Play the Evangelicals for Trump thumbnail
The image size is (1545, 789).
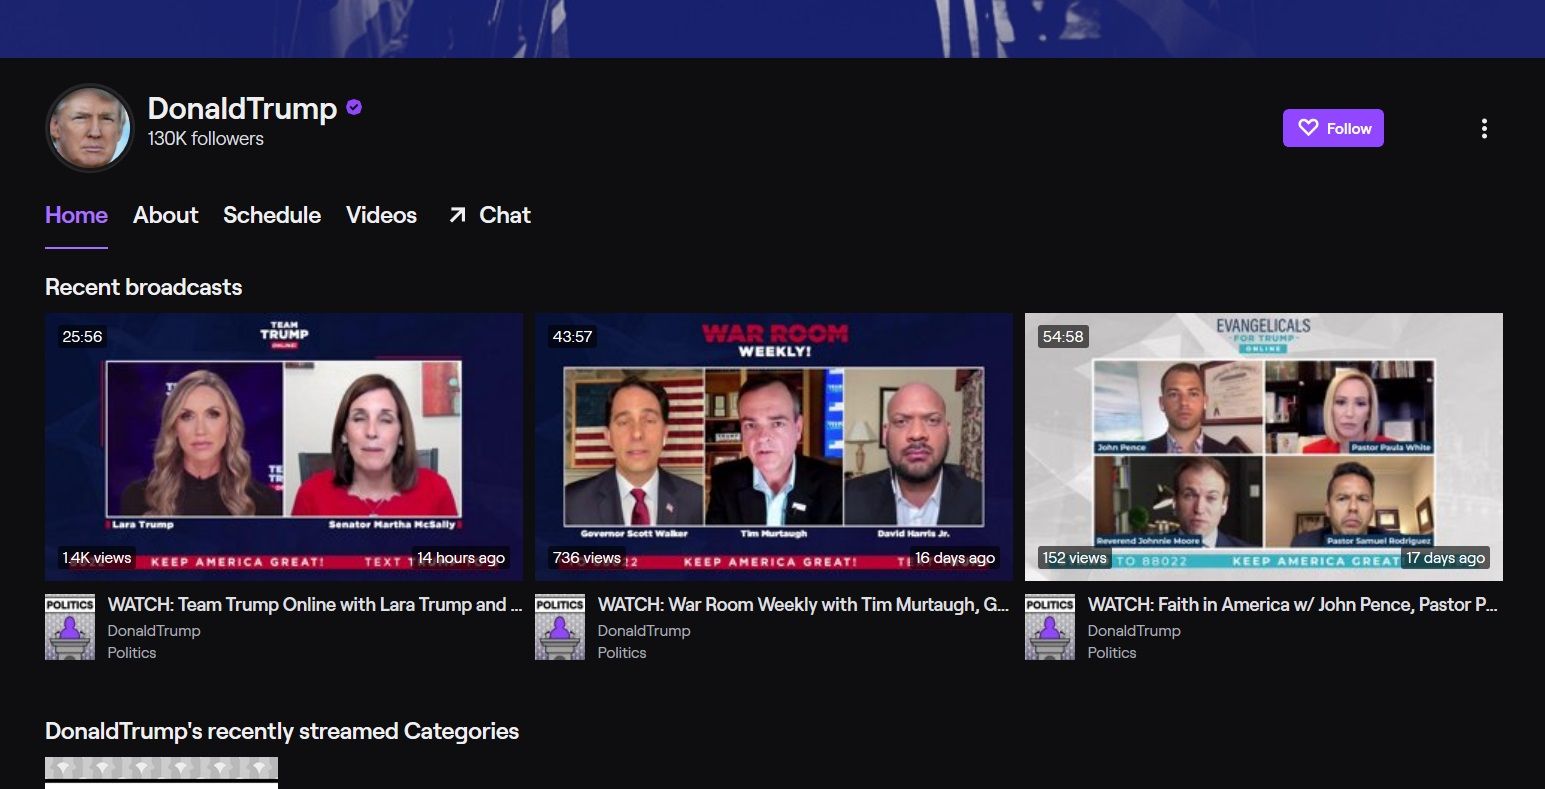coord(1264,447)
